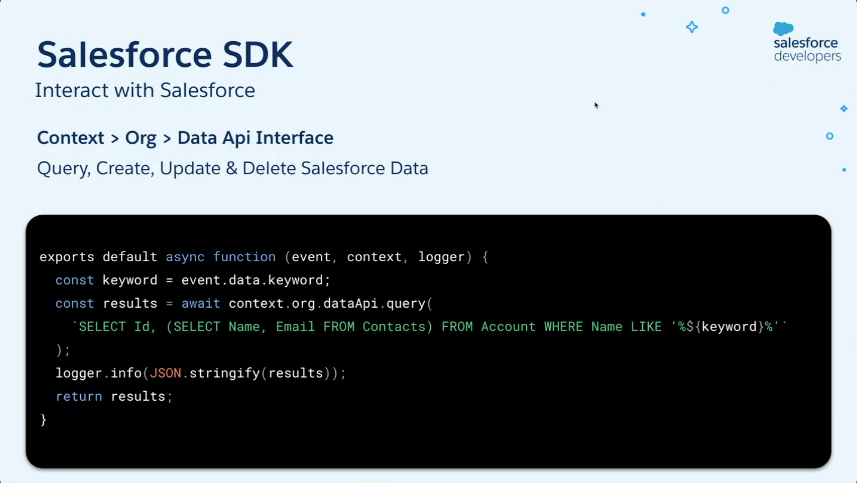This screenshot has width=857, height=483.
Task: Click the 'return results;' code line
Action: point(114,397)
